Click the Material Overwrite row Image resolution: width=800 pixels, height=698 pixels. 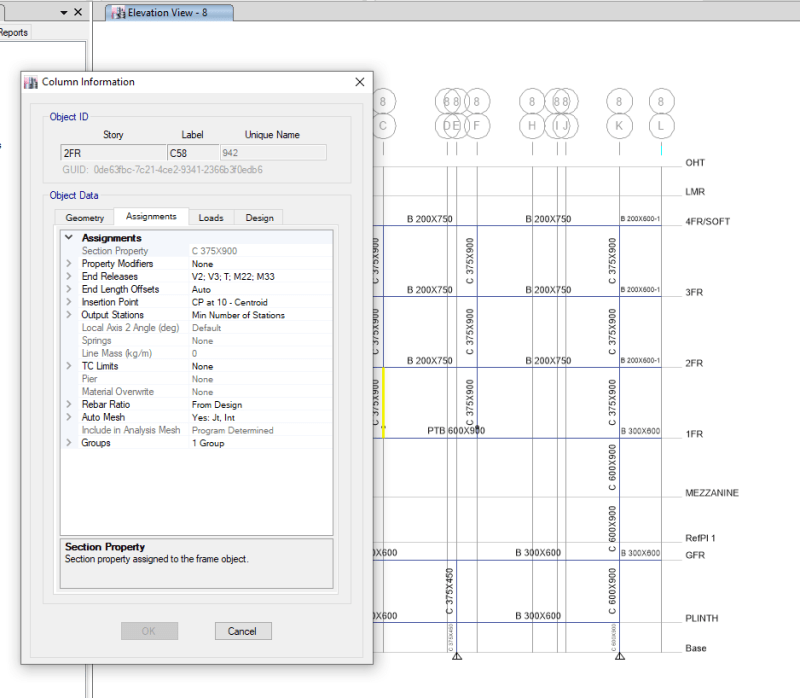pyautogui.click(x=196, y=391)
